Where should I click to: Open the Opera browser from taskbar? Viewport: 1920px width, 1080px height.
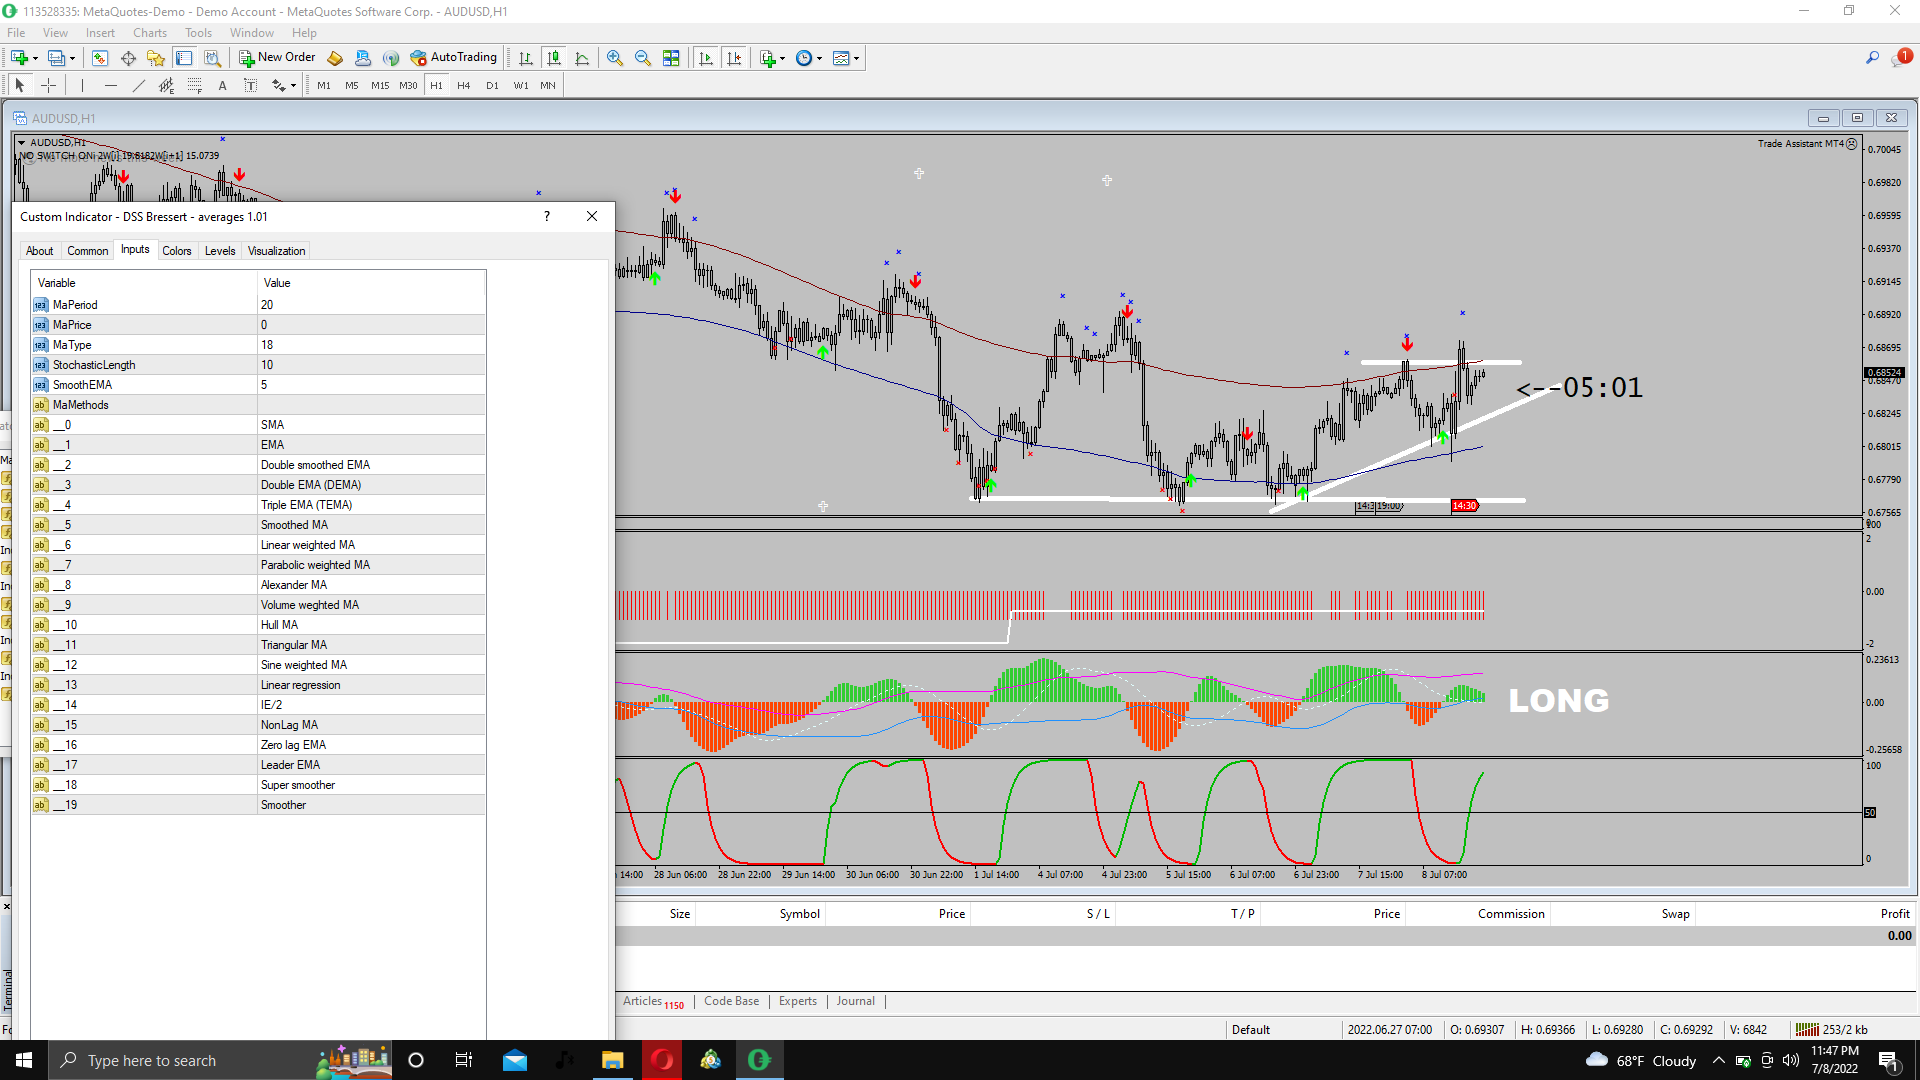click(x=662, y=1060)
